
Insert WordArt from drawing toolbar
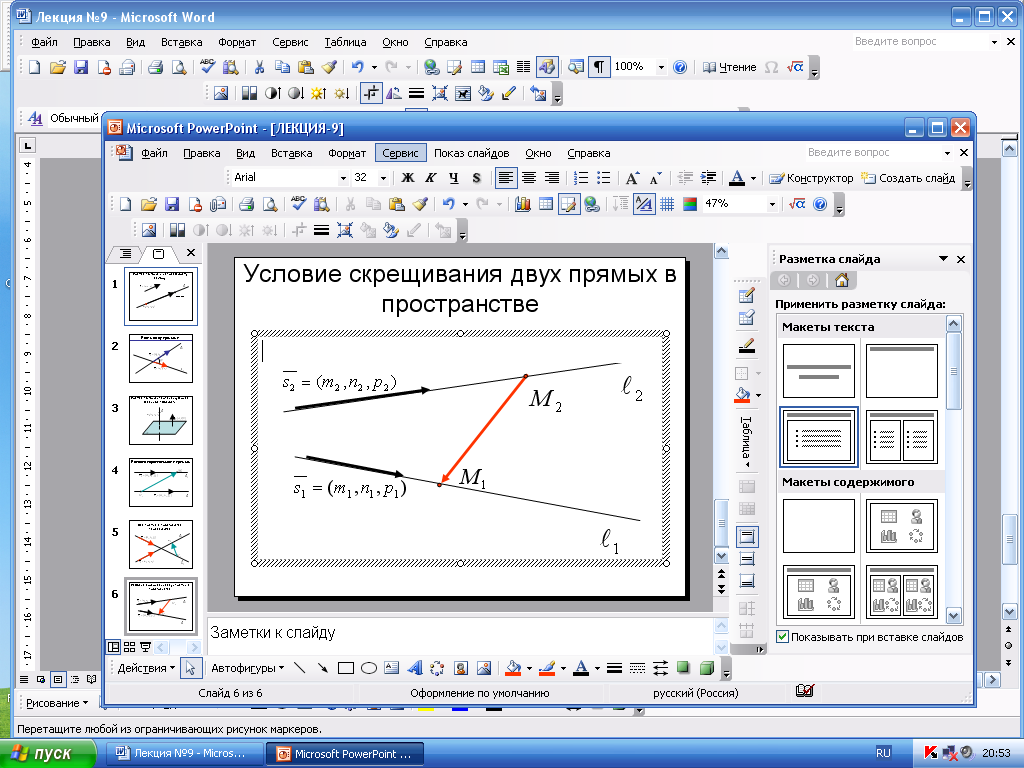415,668
